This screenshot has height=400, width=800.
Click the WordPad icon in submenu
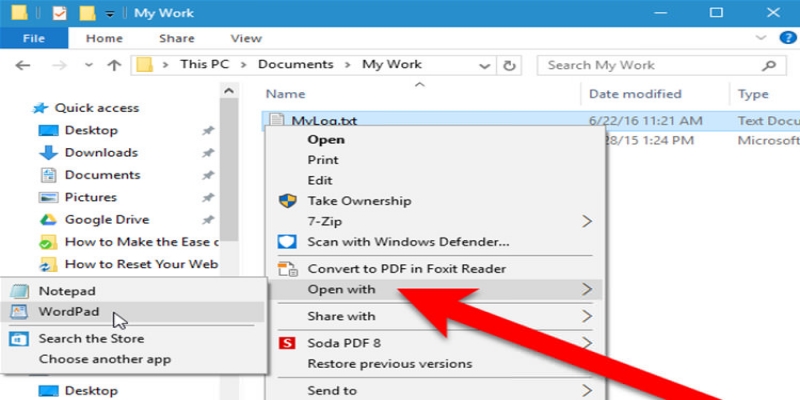(x=20, y=312)
